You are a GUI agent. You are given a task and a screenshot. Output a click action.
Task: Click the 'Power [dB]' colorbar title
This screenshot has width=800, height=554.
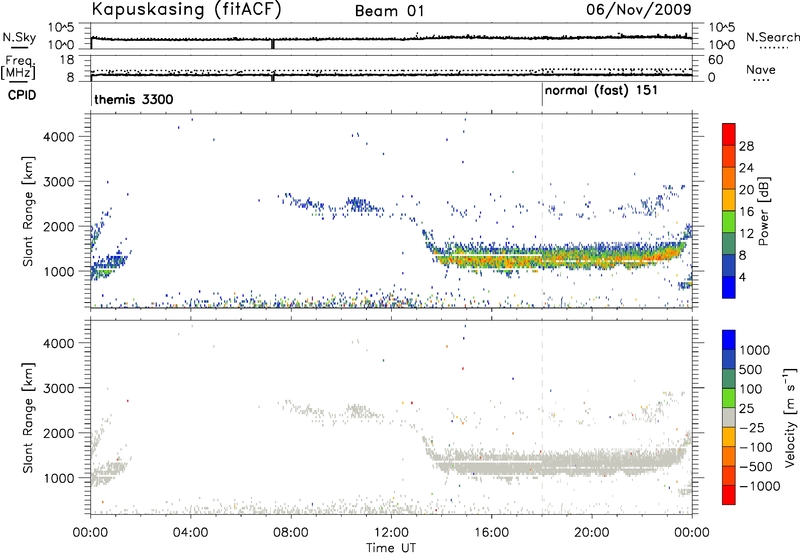coord(764,211)
